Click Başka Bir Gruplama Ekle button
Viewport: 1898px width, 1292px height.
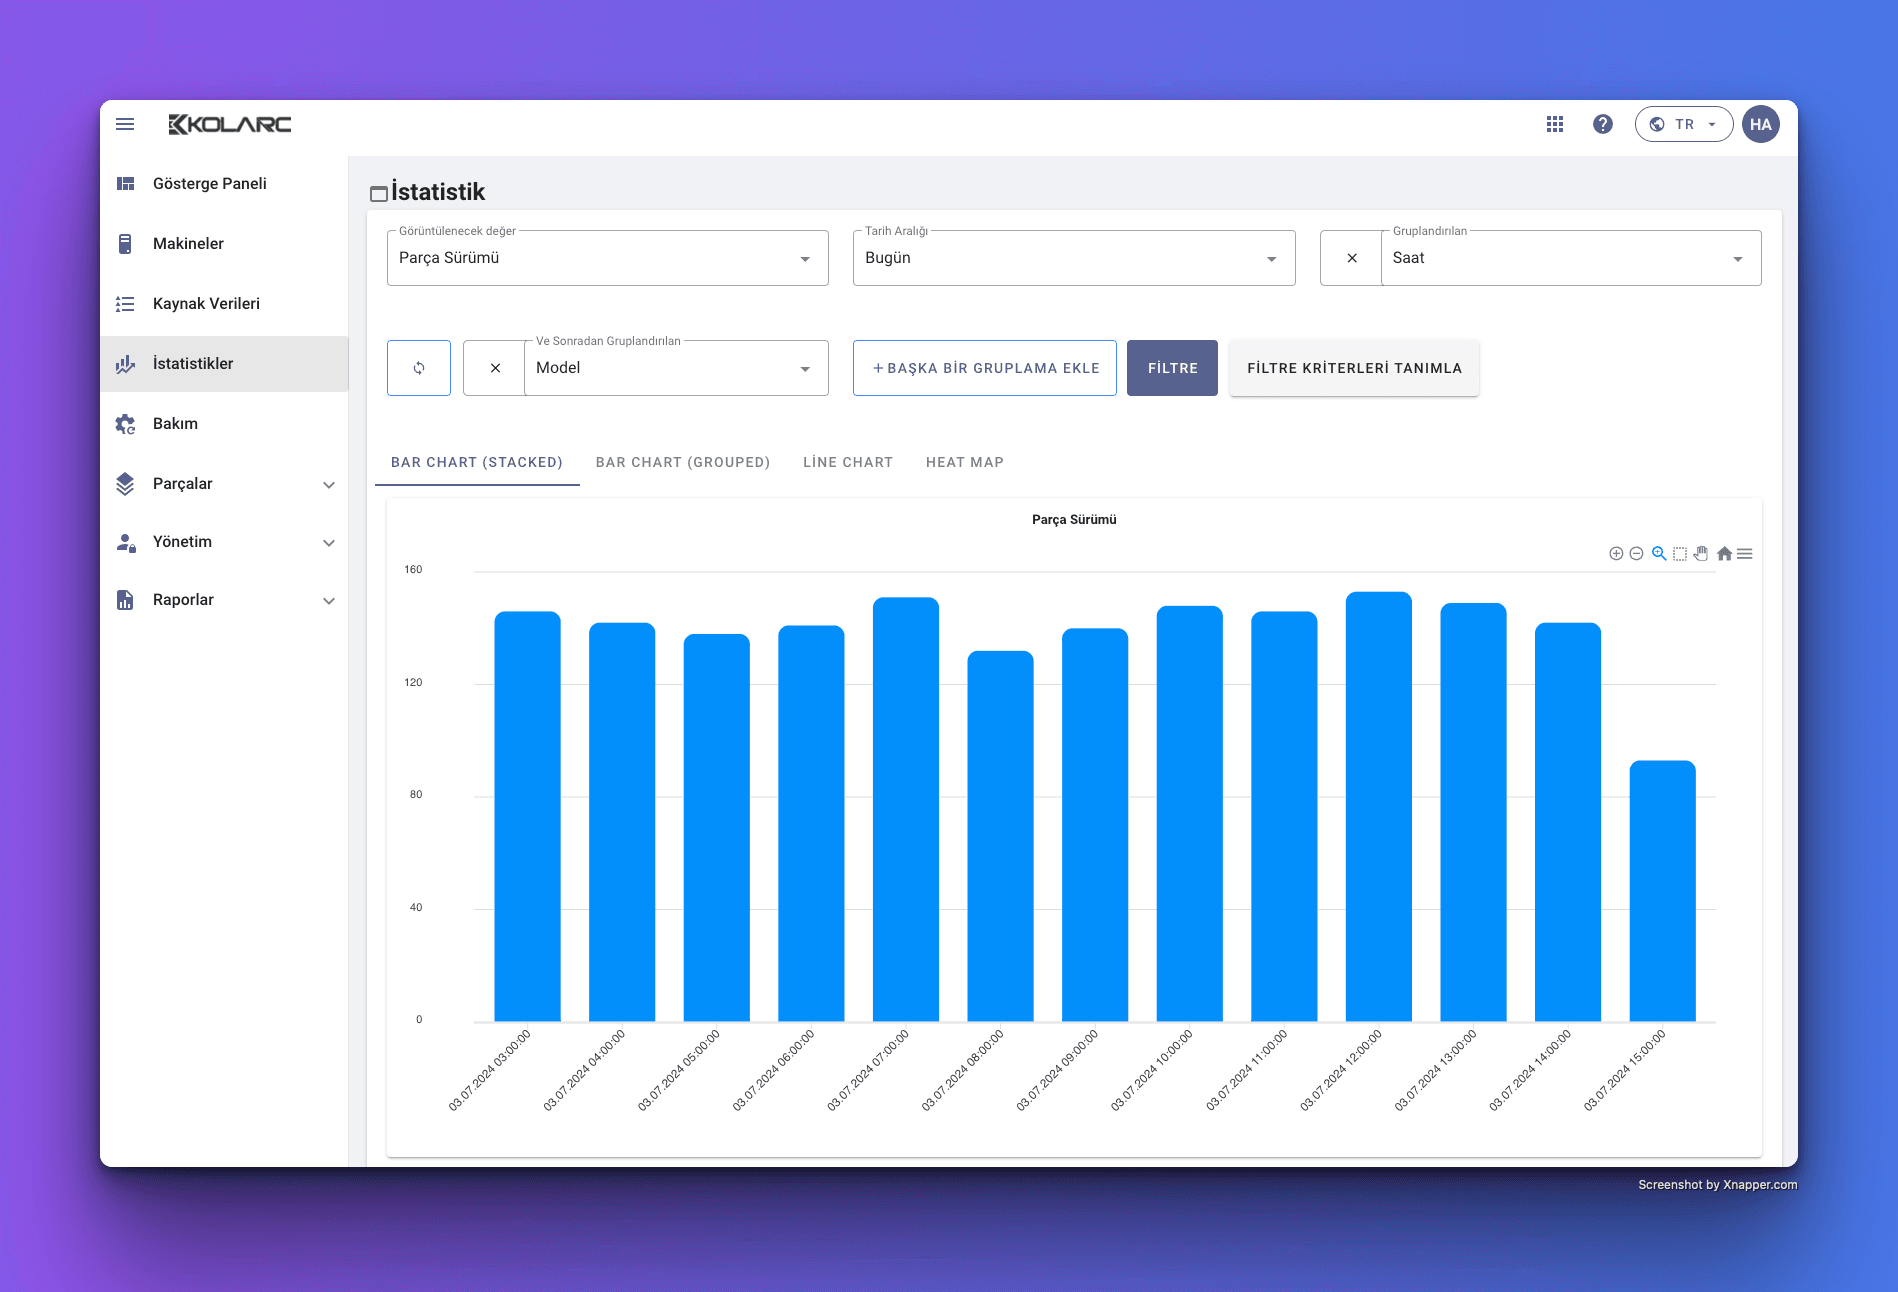click(984, 368)
